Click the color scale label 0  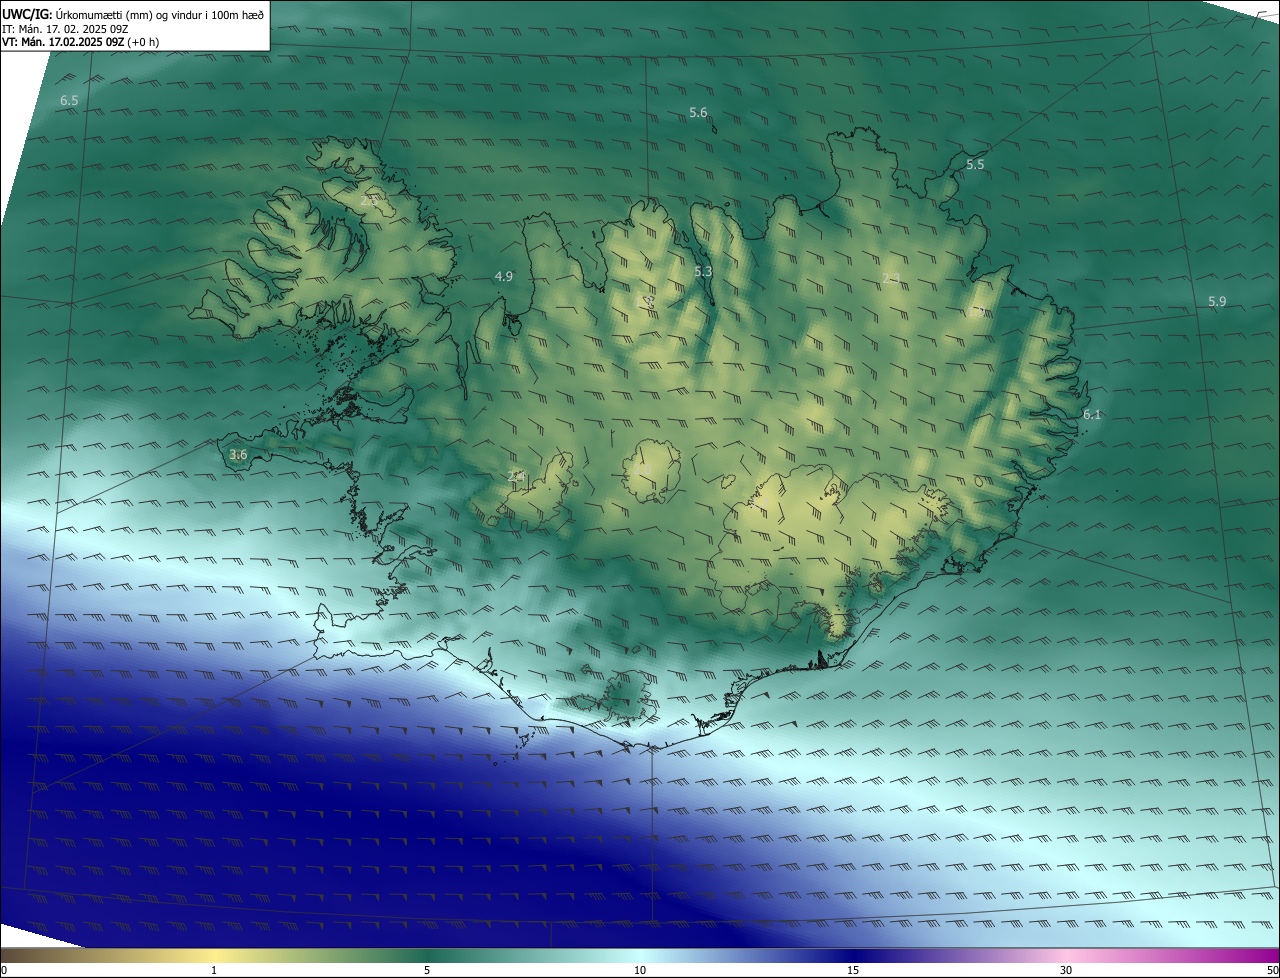click(4, 970)
